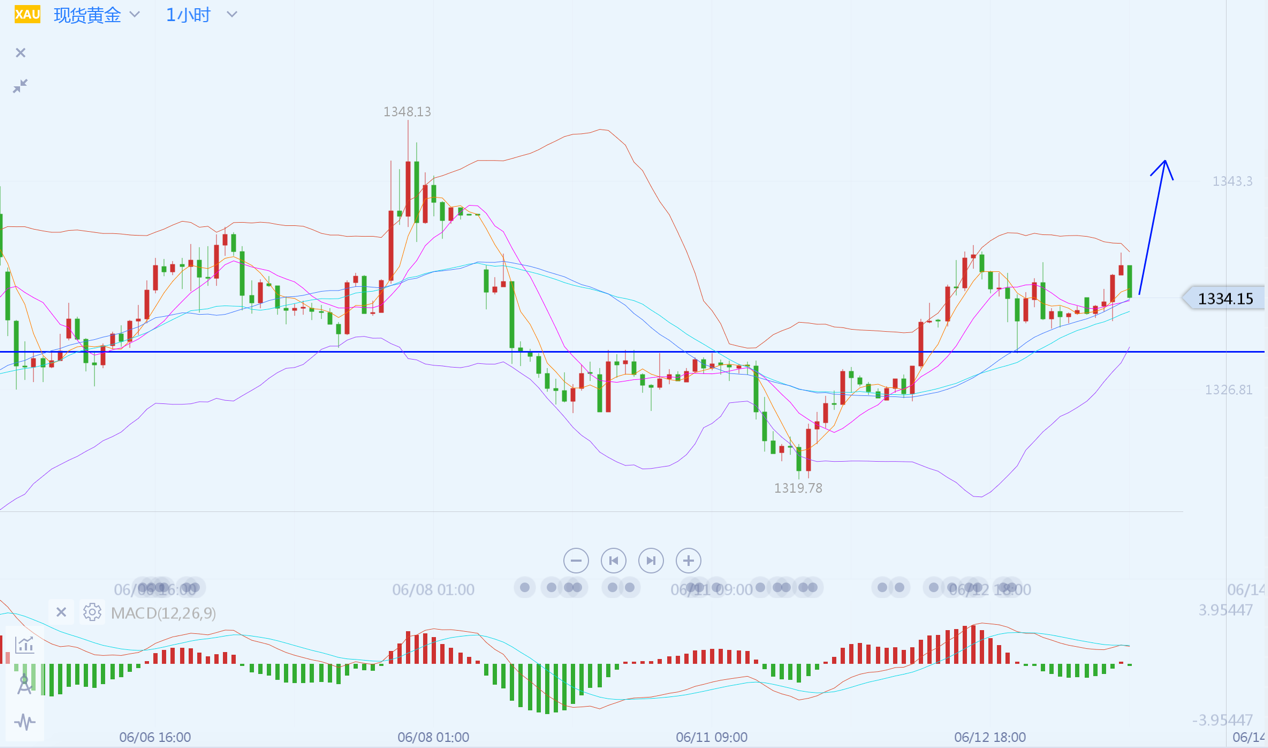Step back with the previous candle button

tap(613, 561)
